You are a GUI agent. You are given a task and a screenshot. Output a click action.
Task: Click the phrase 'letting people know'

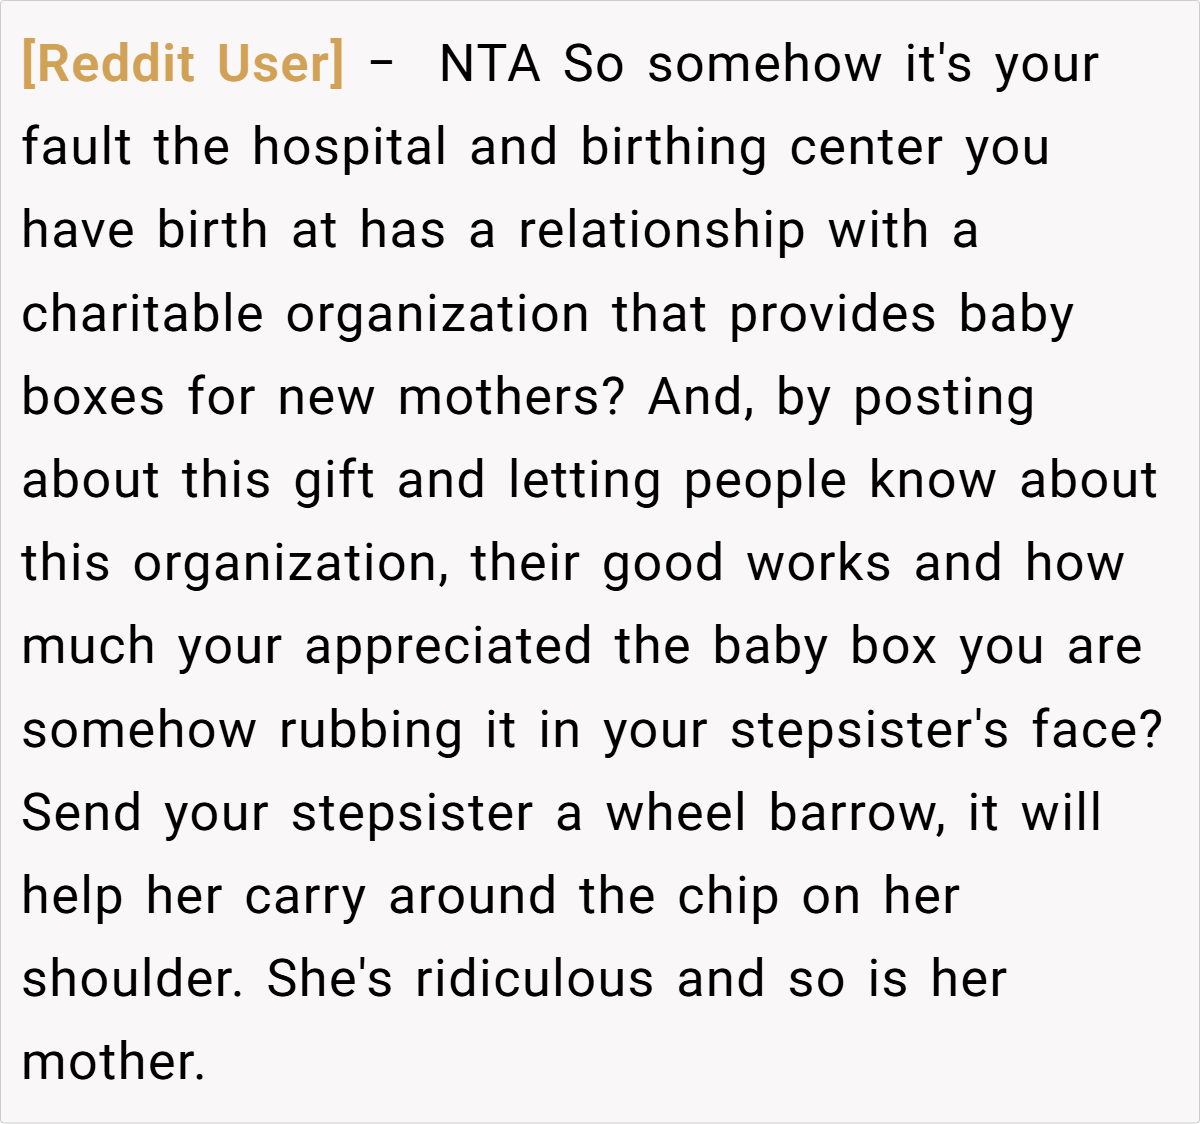point(752,480)
